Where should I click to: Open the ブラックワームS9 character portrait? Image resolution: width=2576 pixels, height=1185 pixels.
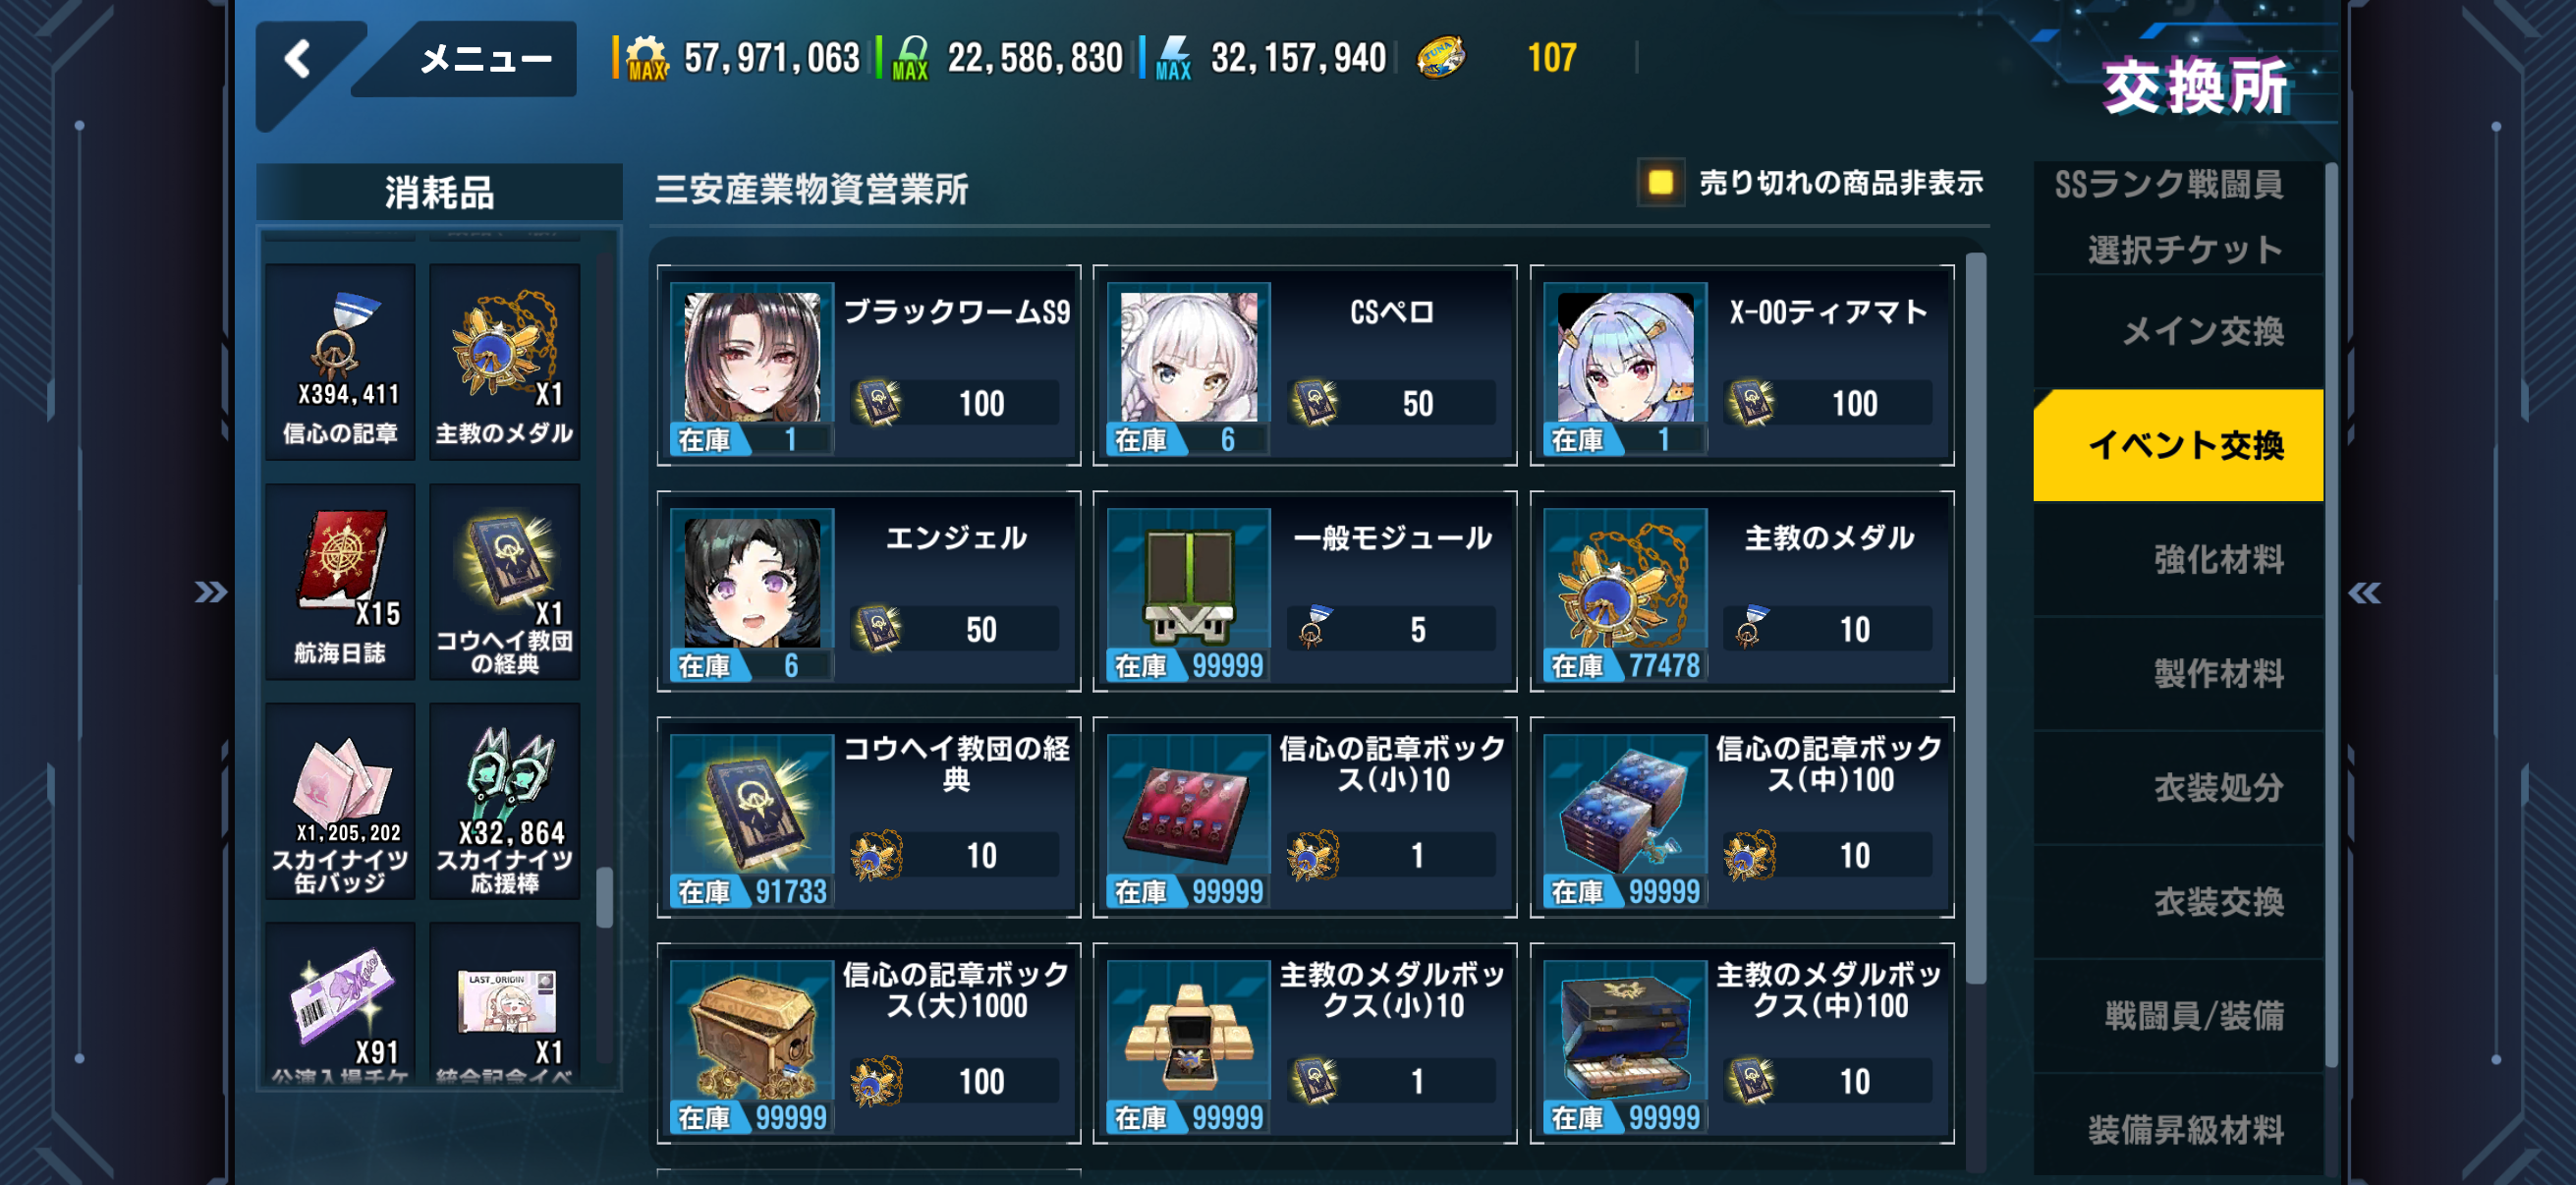(752, 357)
